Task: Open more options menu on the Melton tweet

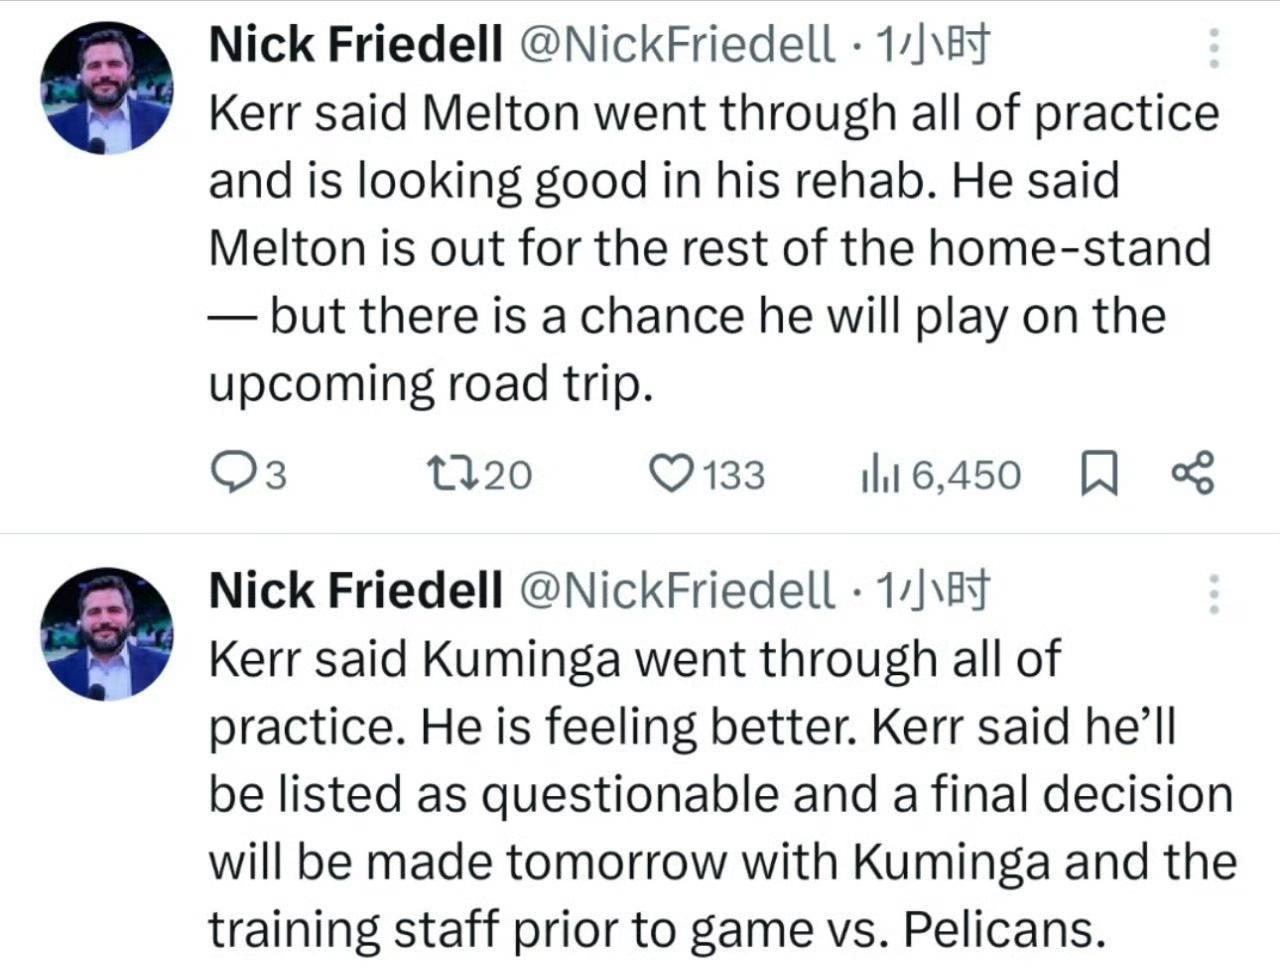Action: [1214, 47]
